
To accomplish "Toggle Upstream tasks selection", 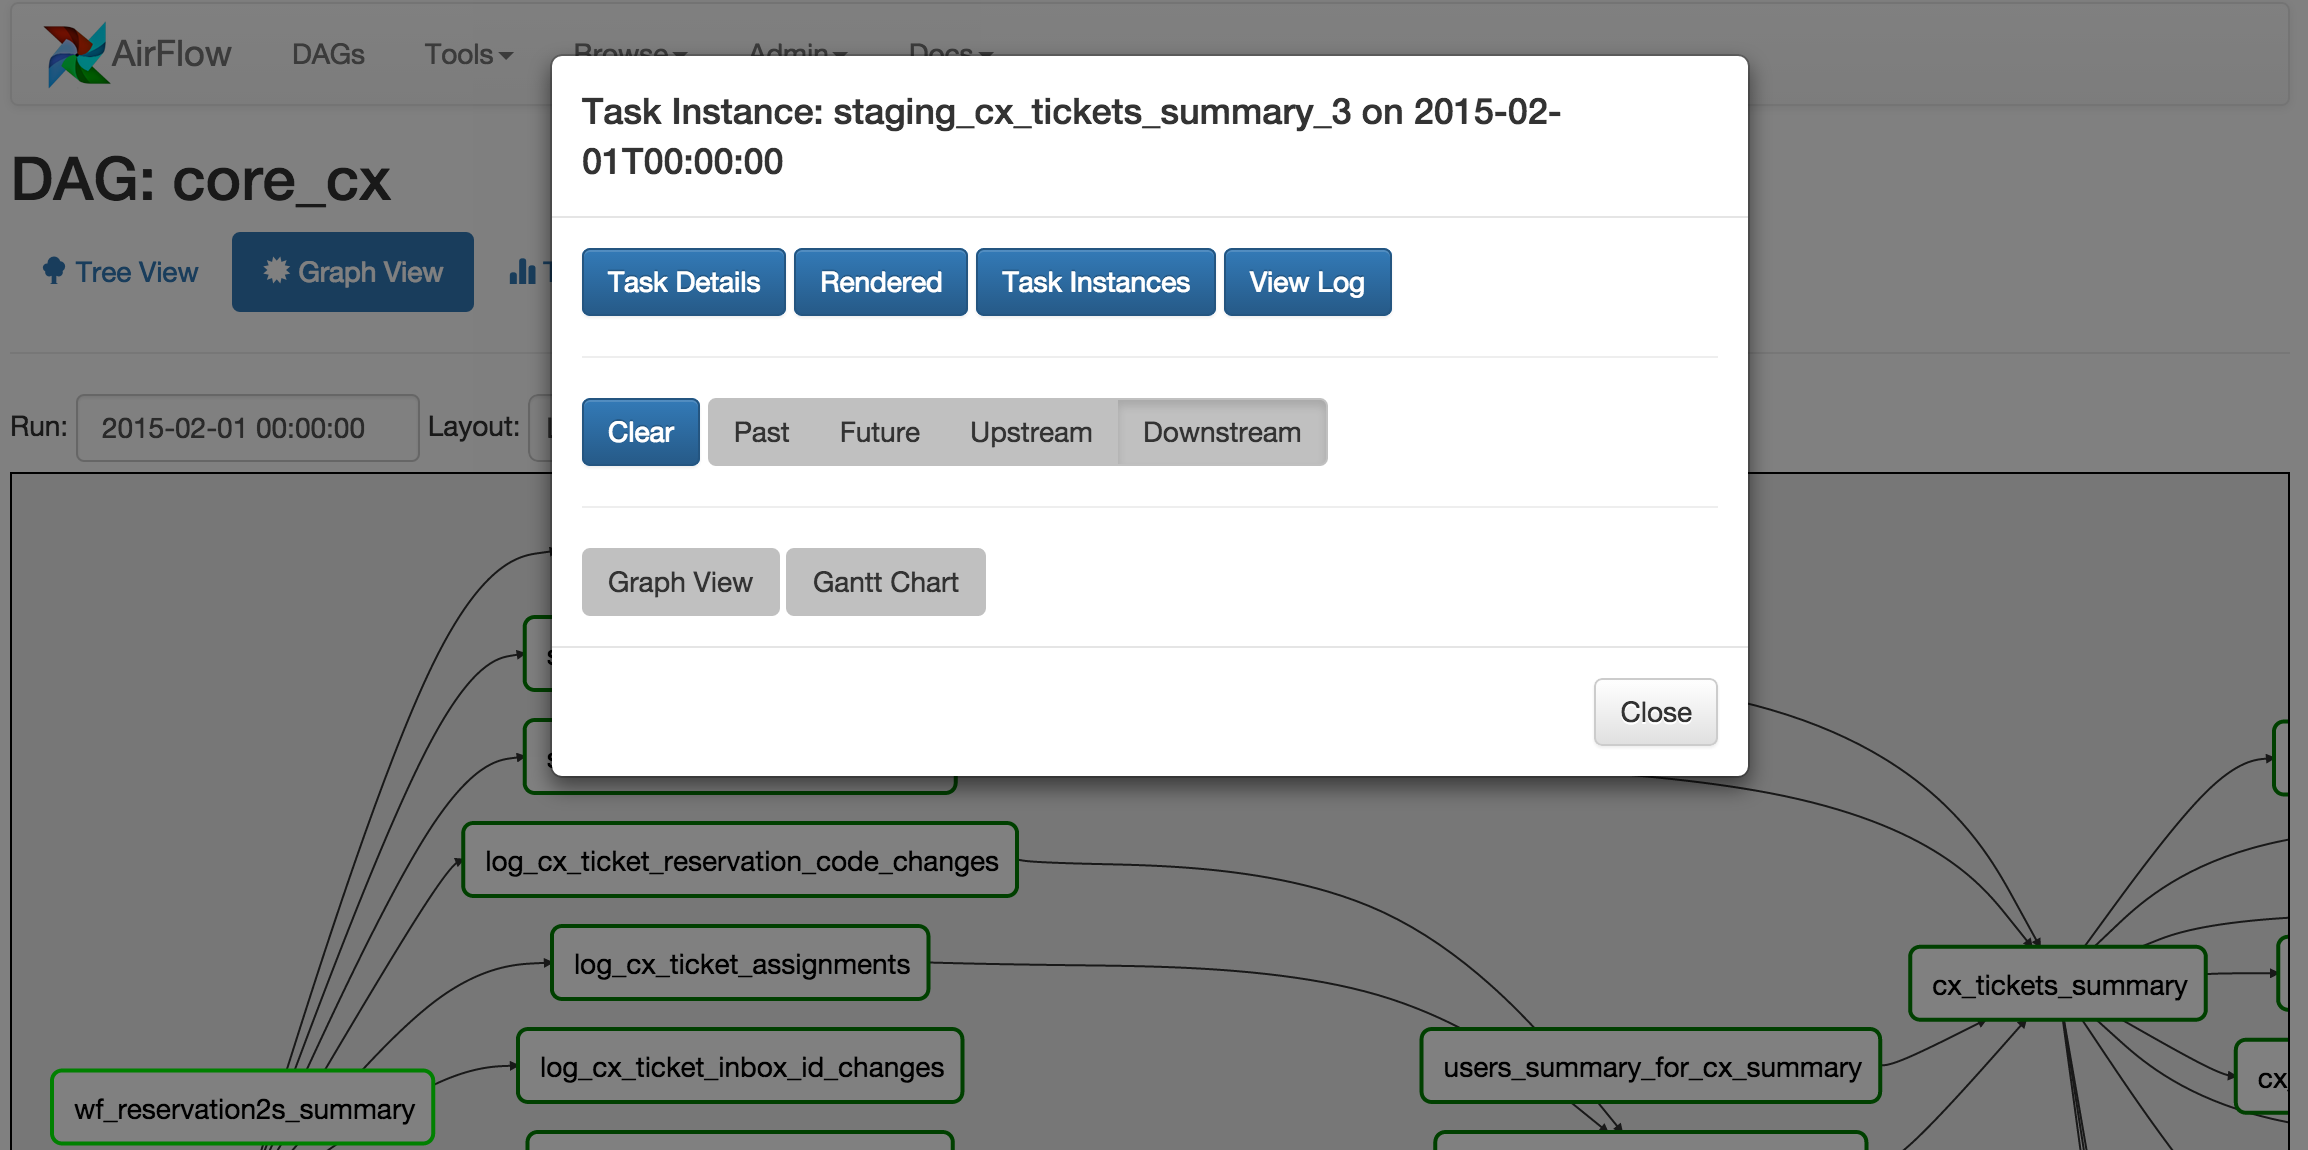I will coord(1032,431).
